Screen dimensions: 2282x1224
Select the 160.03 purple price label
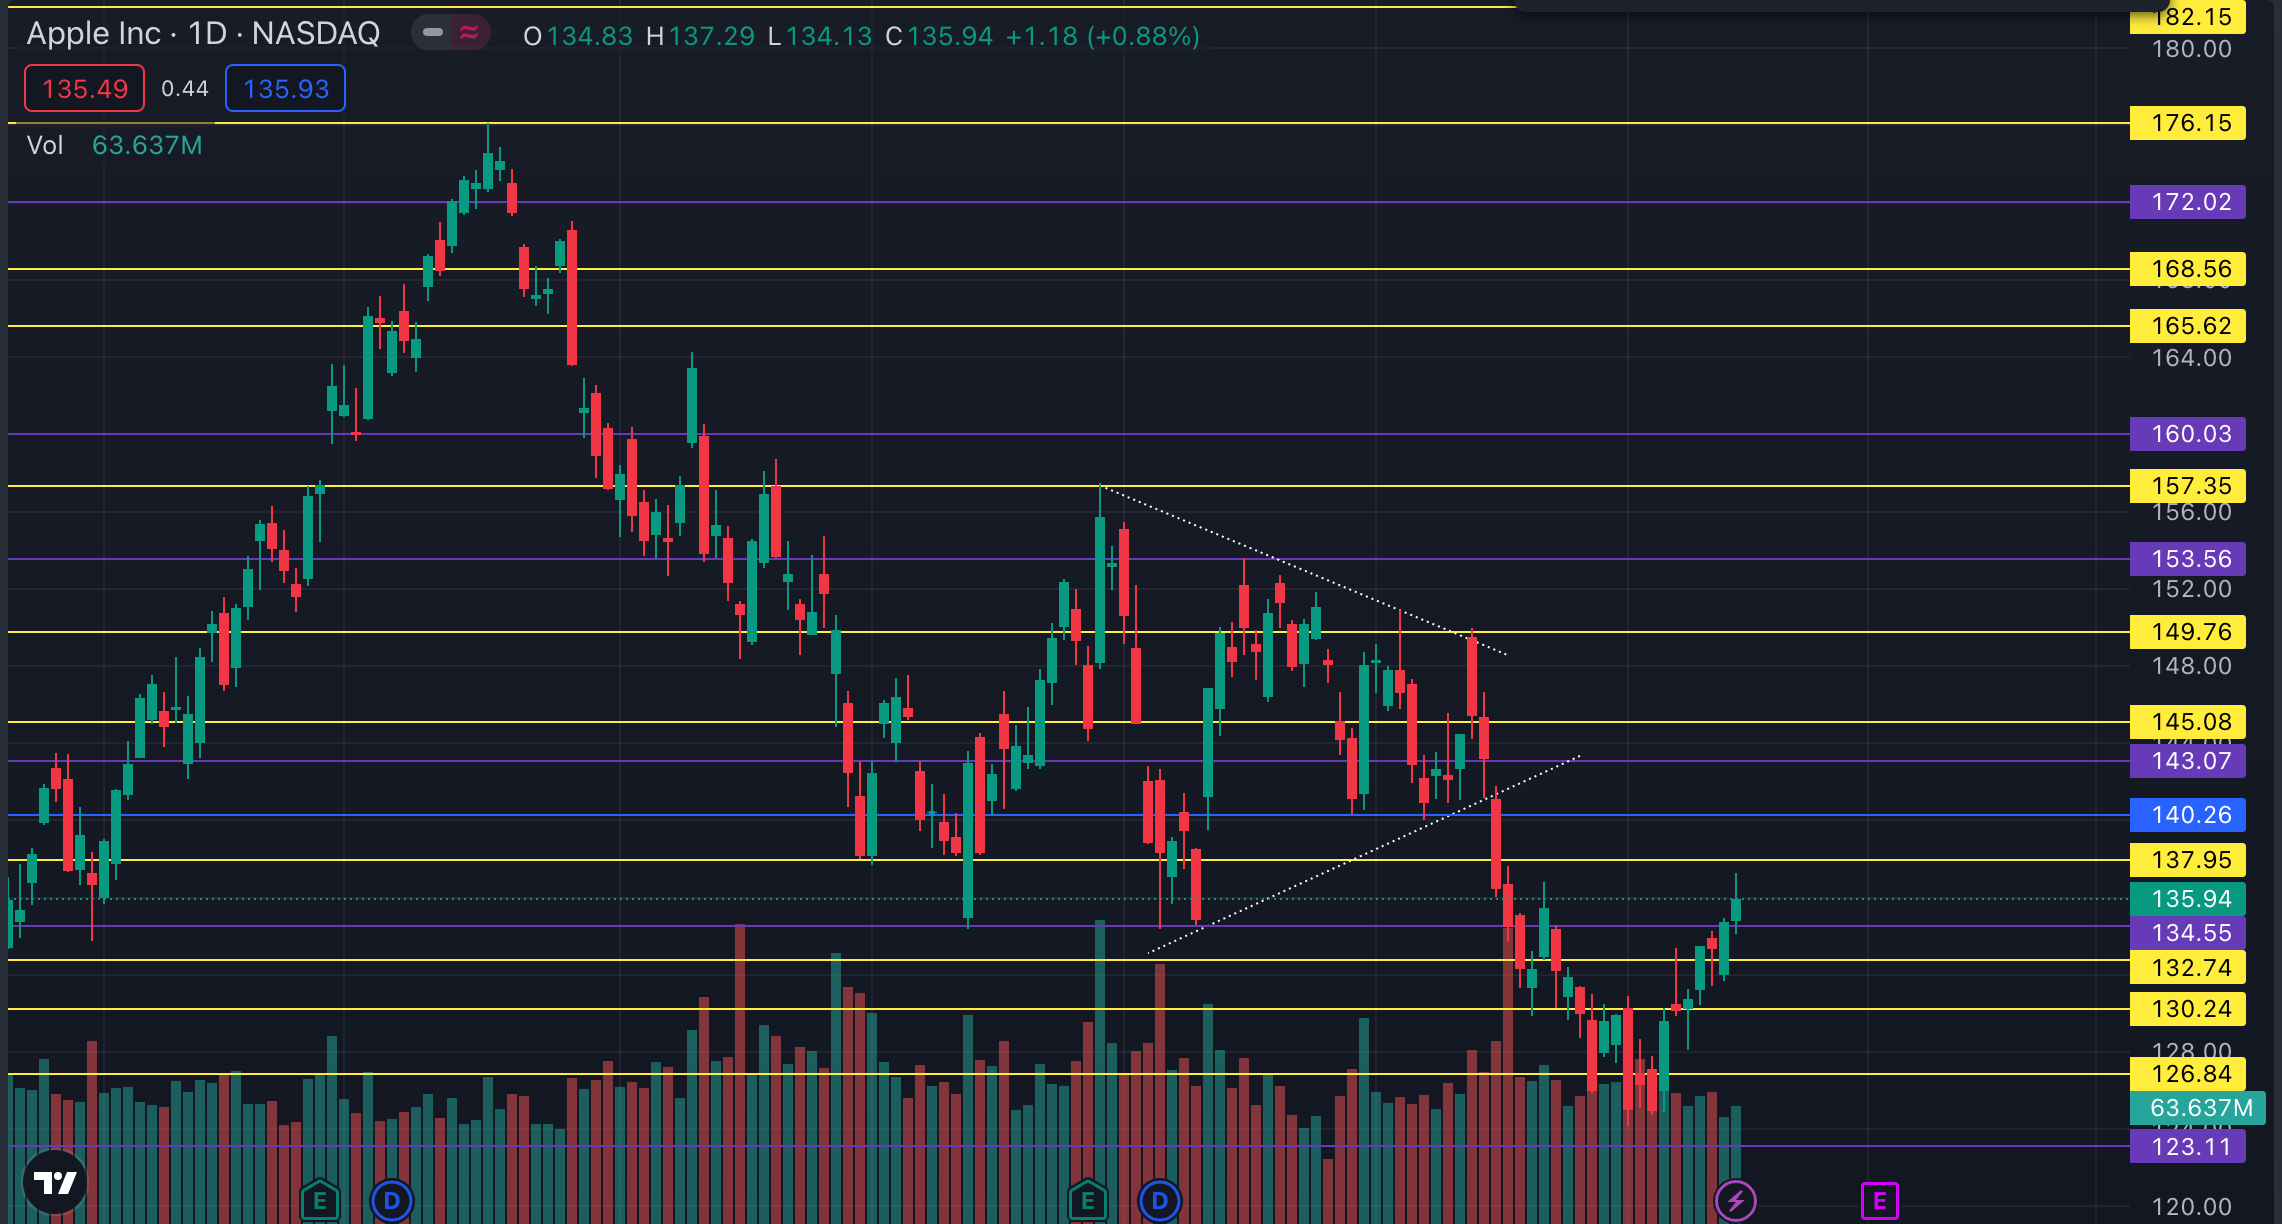(x=2188, y=434)
